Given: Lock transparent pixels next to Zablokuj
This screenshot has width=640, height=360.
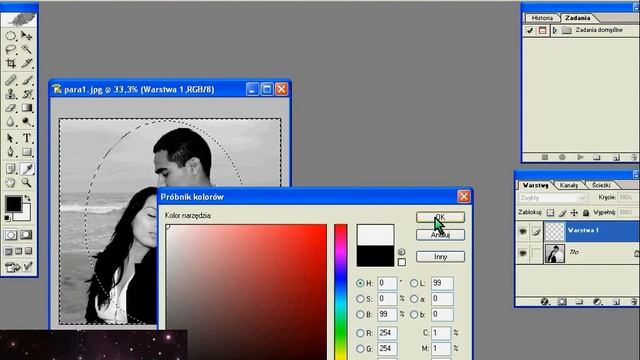Looking at the screenshot, I should 550,213.
